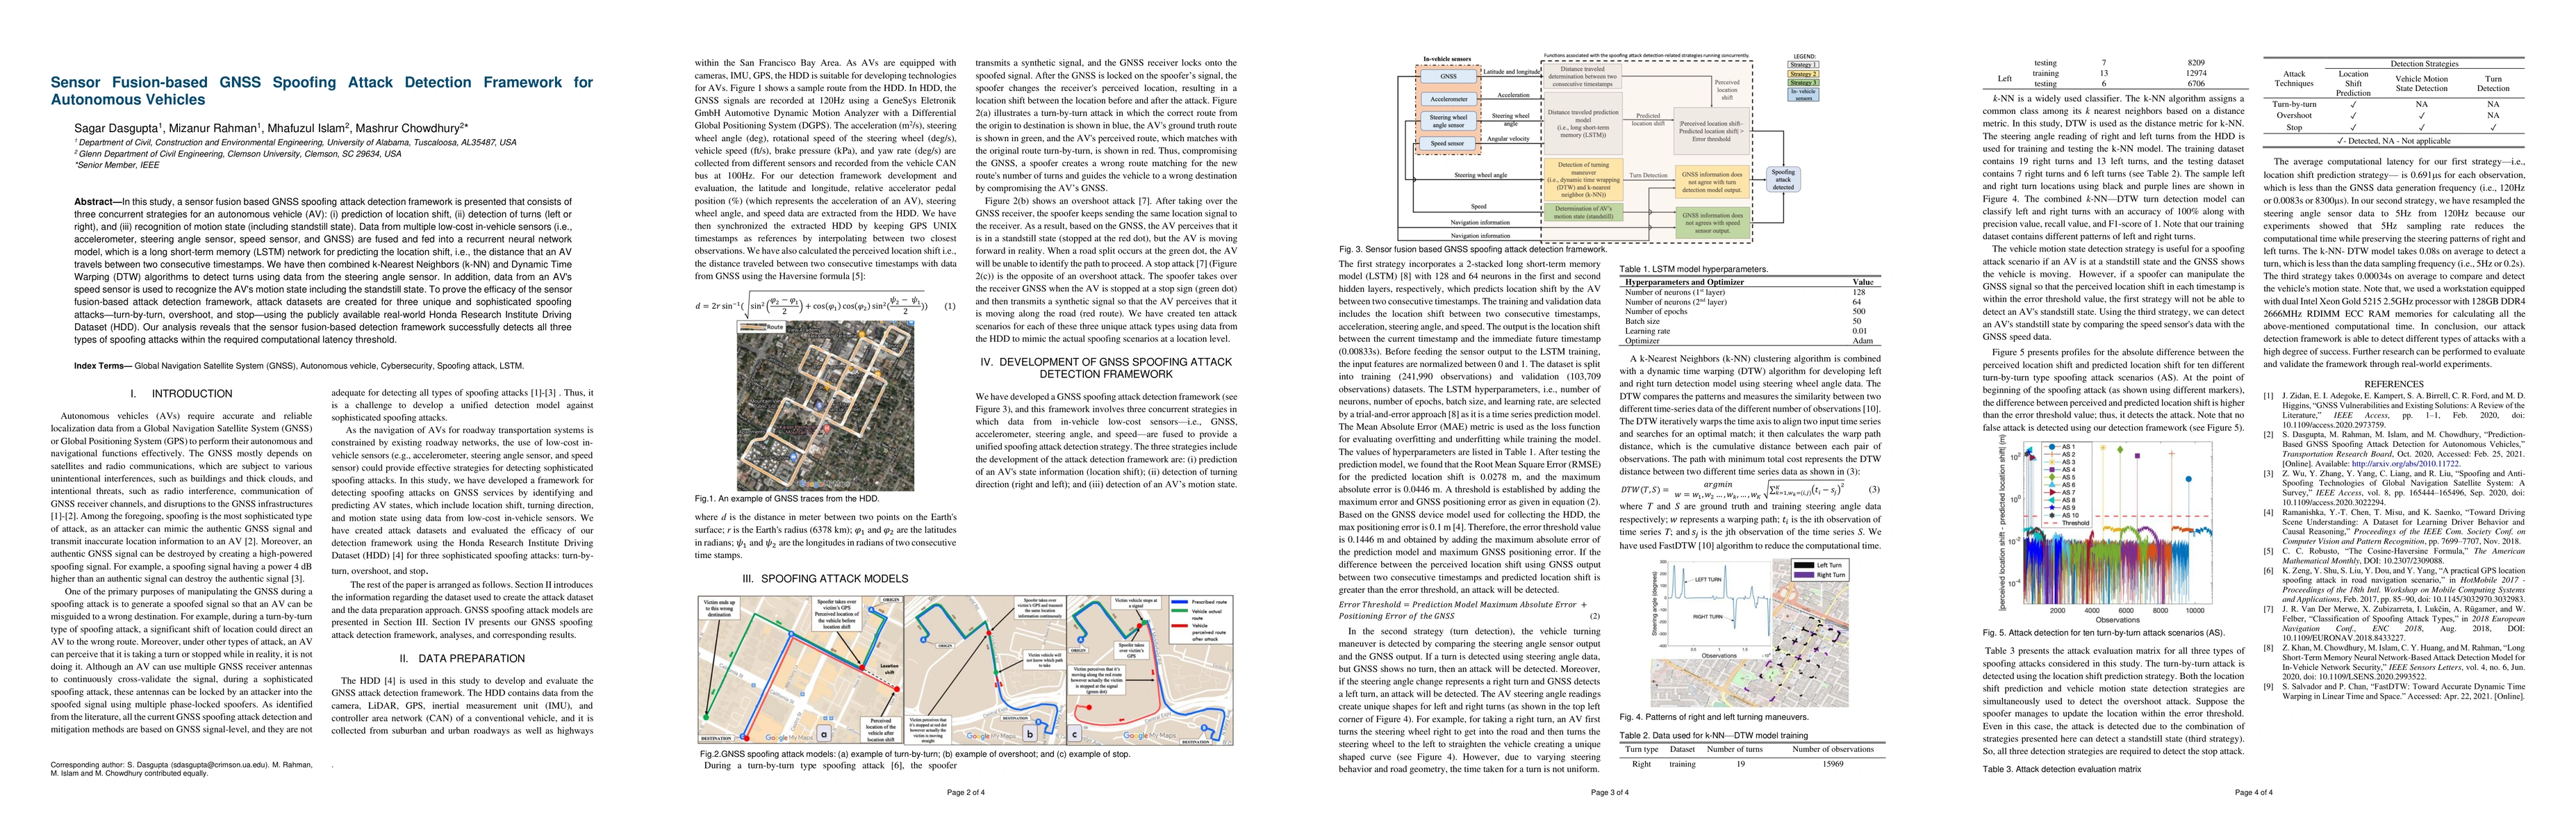Click the Strategy 2 yellow legend swatch

[x=1803, y=74]
